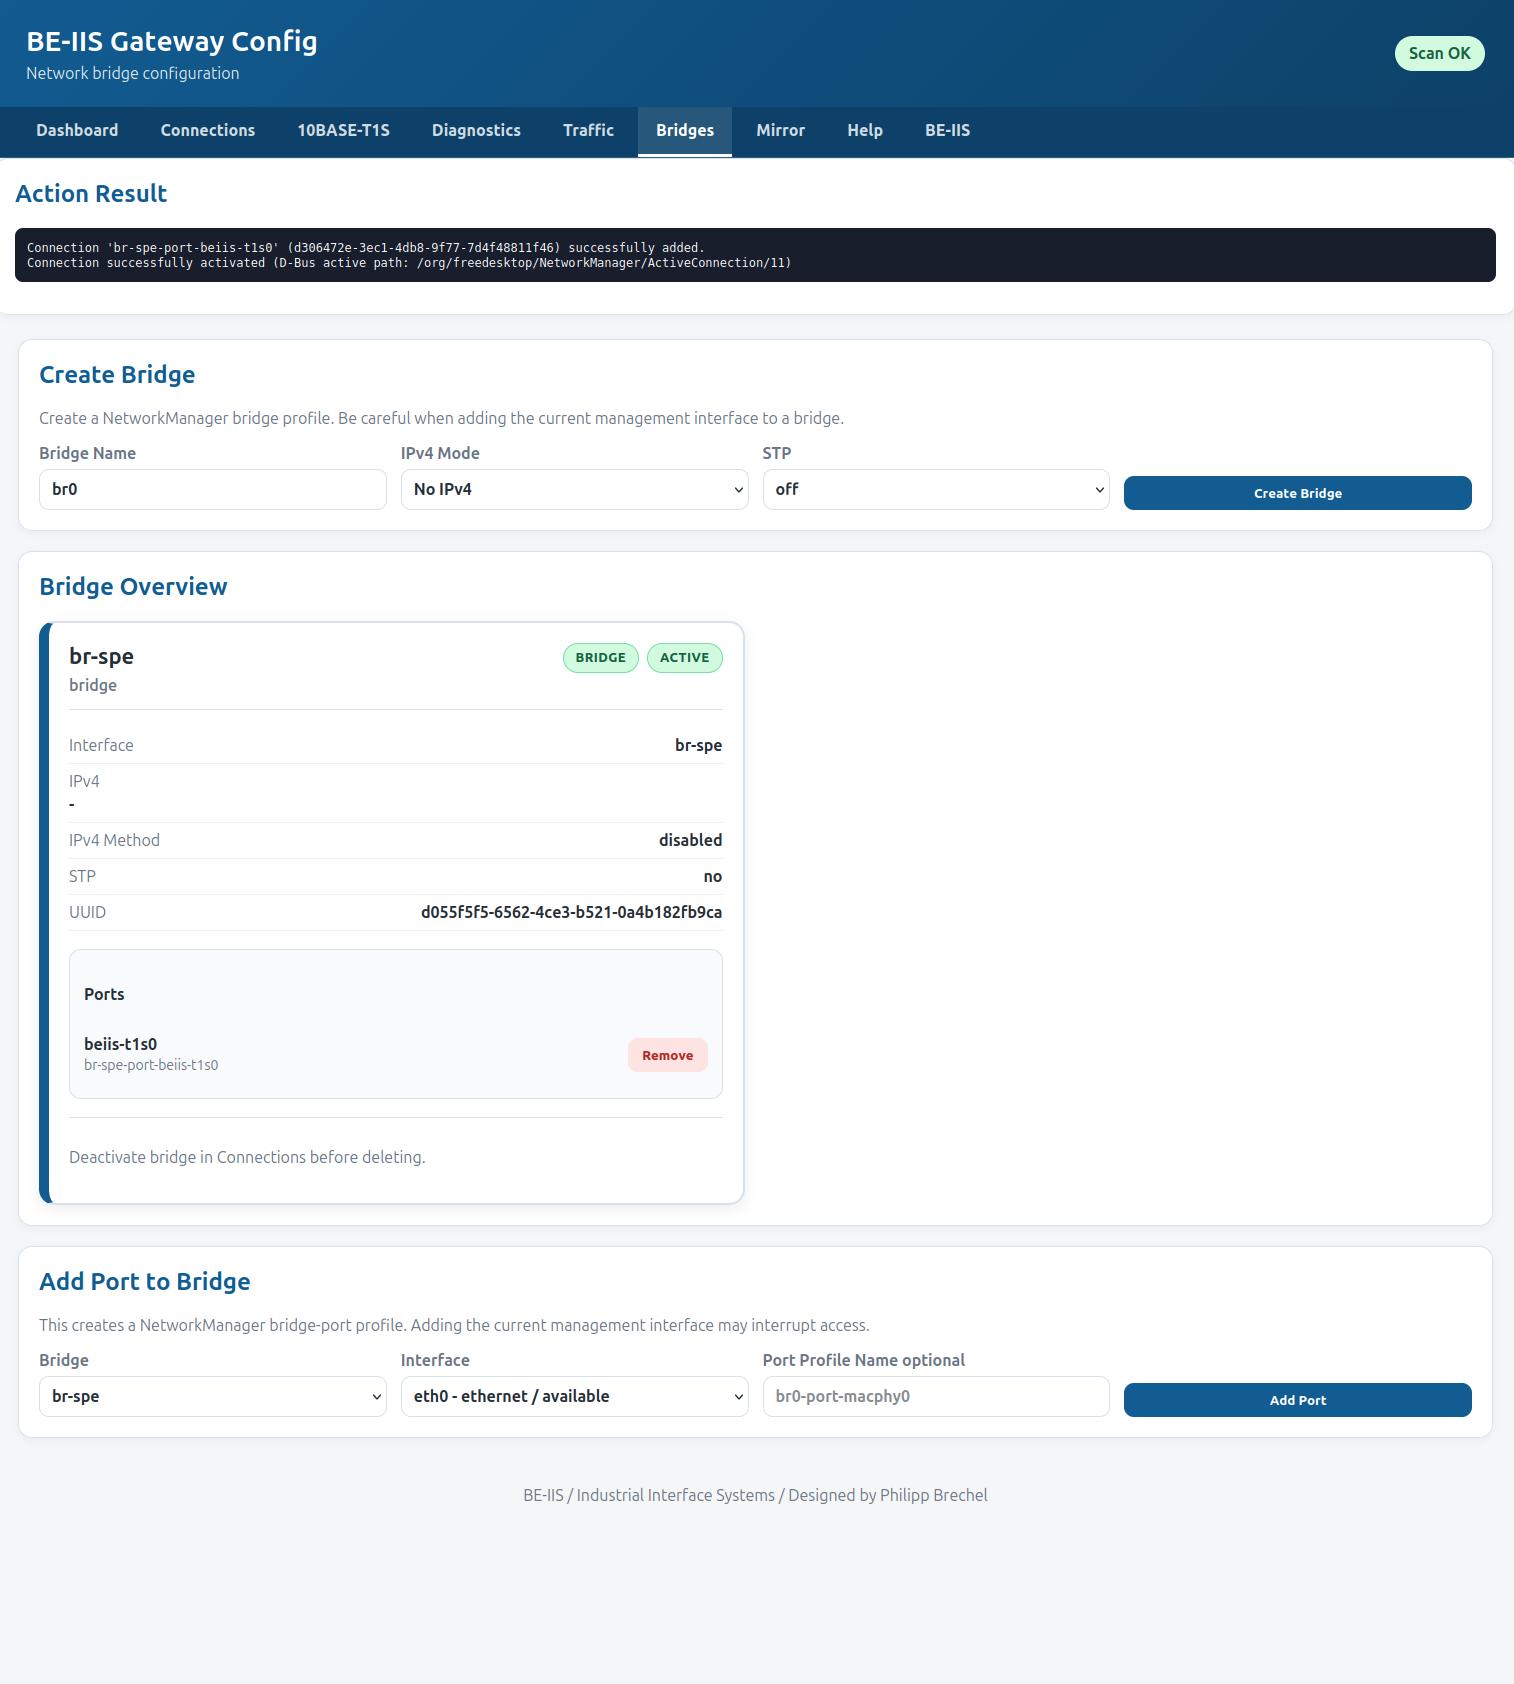Expand the IPv4 Mode dropdown
This screenshot has height=1684, width=1514.
(574, 489)
